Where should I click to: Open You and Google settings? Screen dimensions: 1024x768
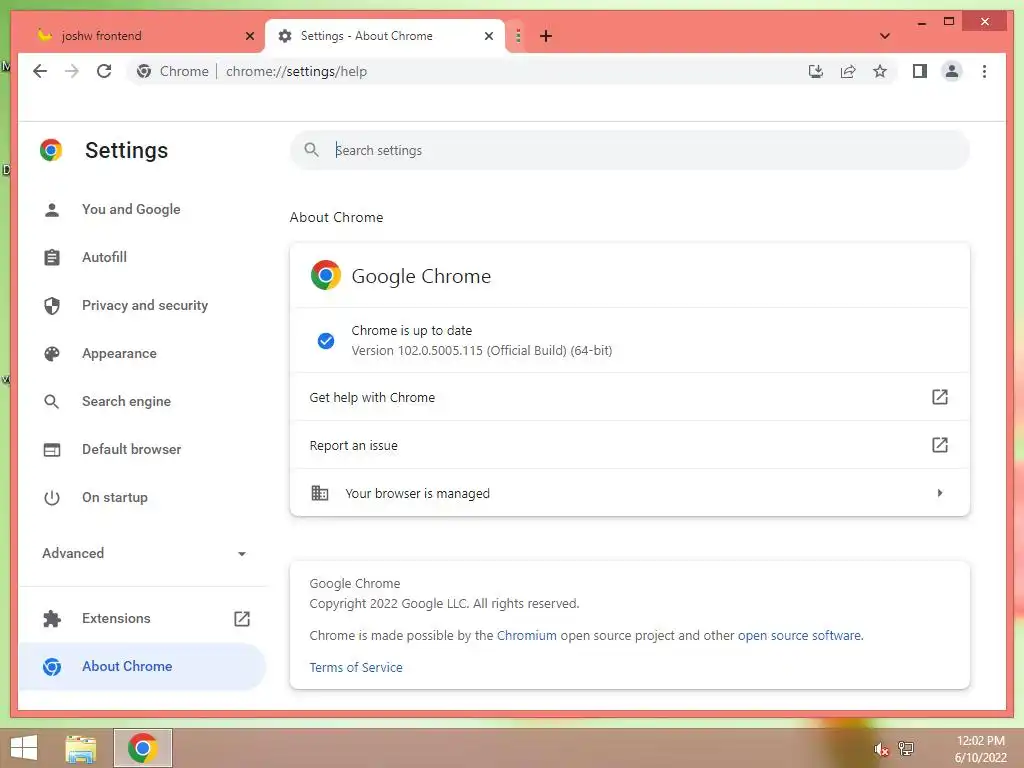point(131,210)
